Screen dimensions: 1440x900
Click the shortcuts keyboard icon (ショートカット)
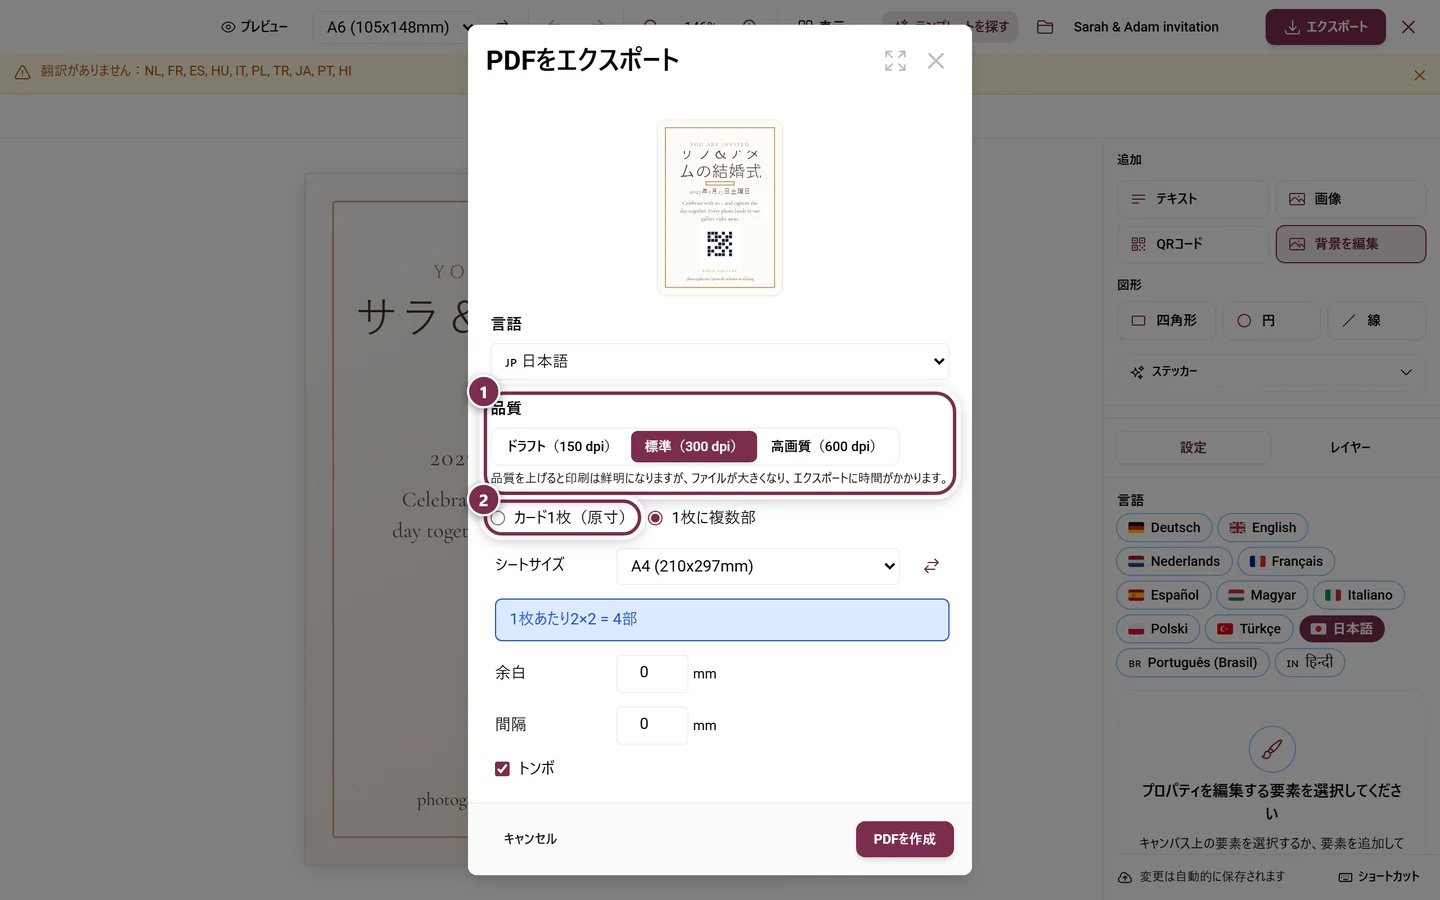click(x=1345, y=877)
